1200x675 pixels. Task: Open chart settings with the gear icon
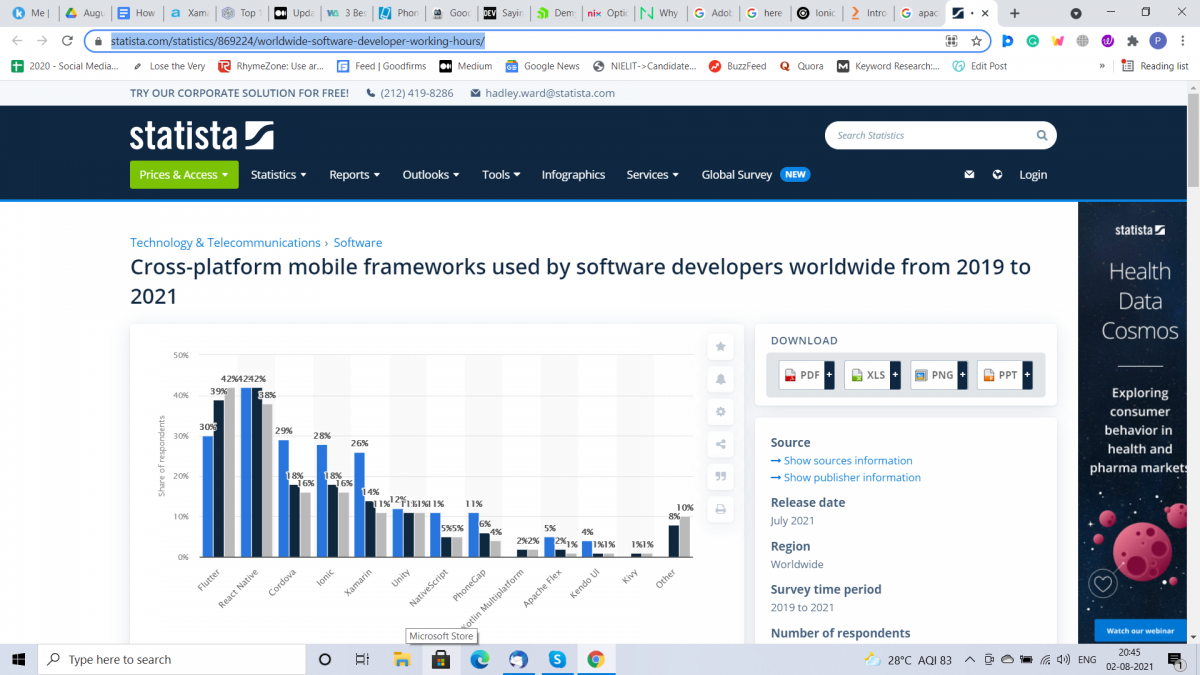pos(720,411)
